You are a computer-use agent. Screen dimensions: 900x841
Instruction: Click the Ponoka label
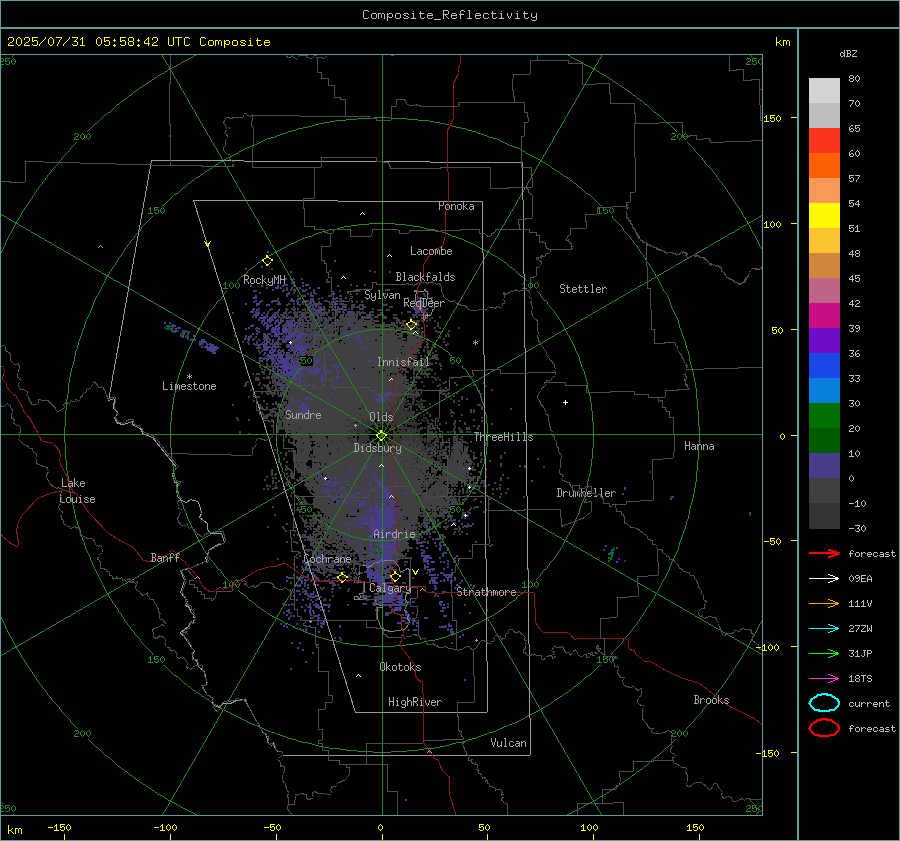pos(456,206)
